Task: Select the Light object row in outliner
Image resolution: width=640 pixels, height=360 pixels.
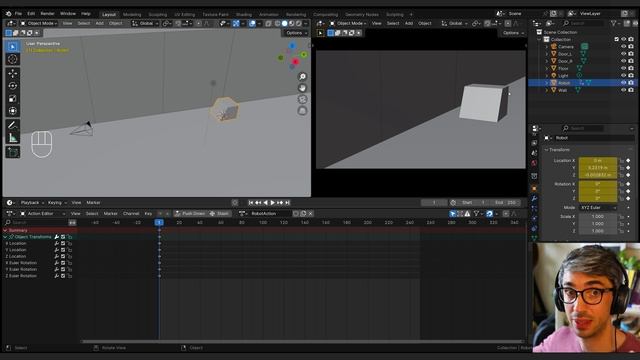Action: [582, 76]
